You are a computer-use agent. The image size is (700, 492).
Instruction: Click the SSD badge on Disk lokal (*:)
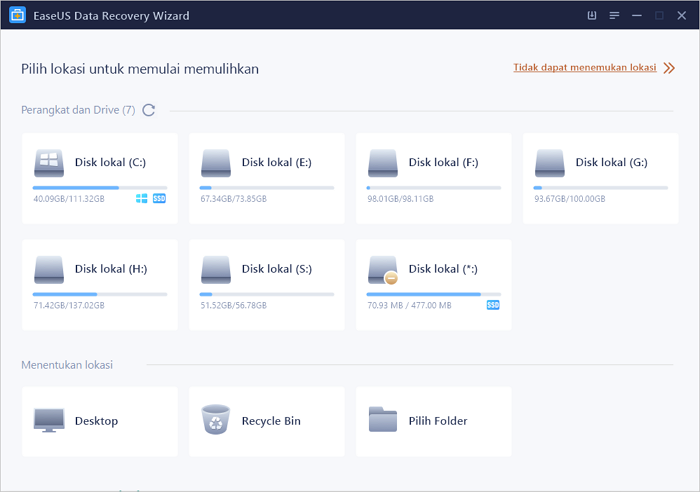click(x=493, y=305)
